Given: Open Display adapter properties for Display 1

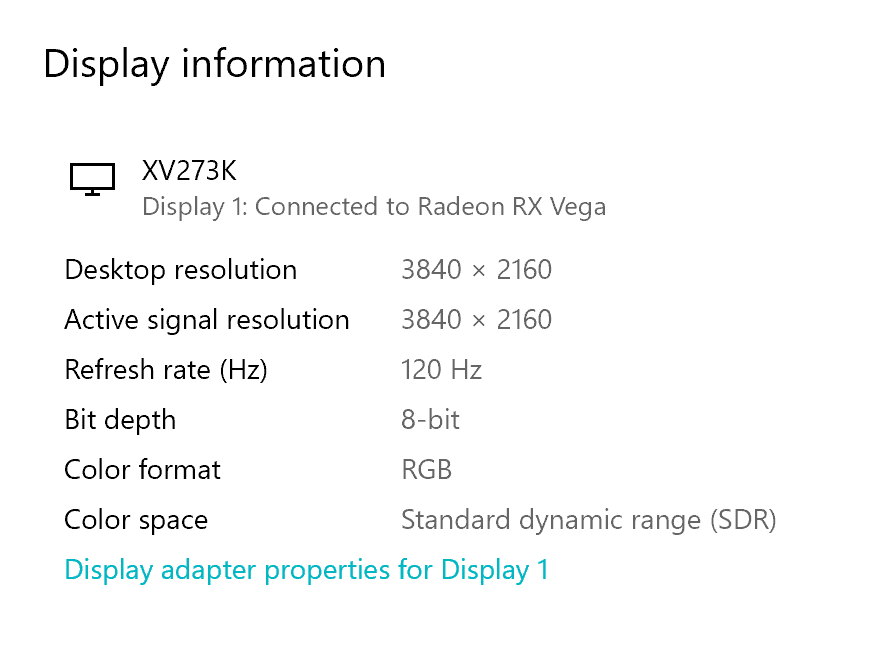Looking at the screenshot, I should (x=306, y=570).
